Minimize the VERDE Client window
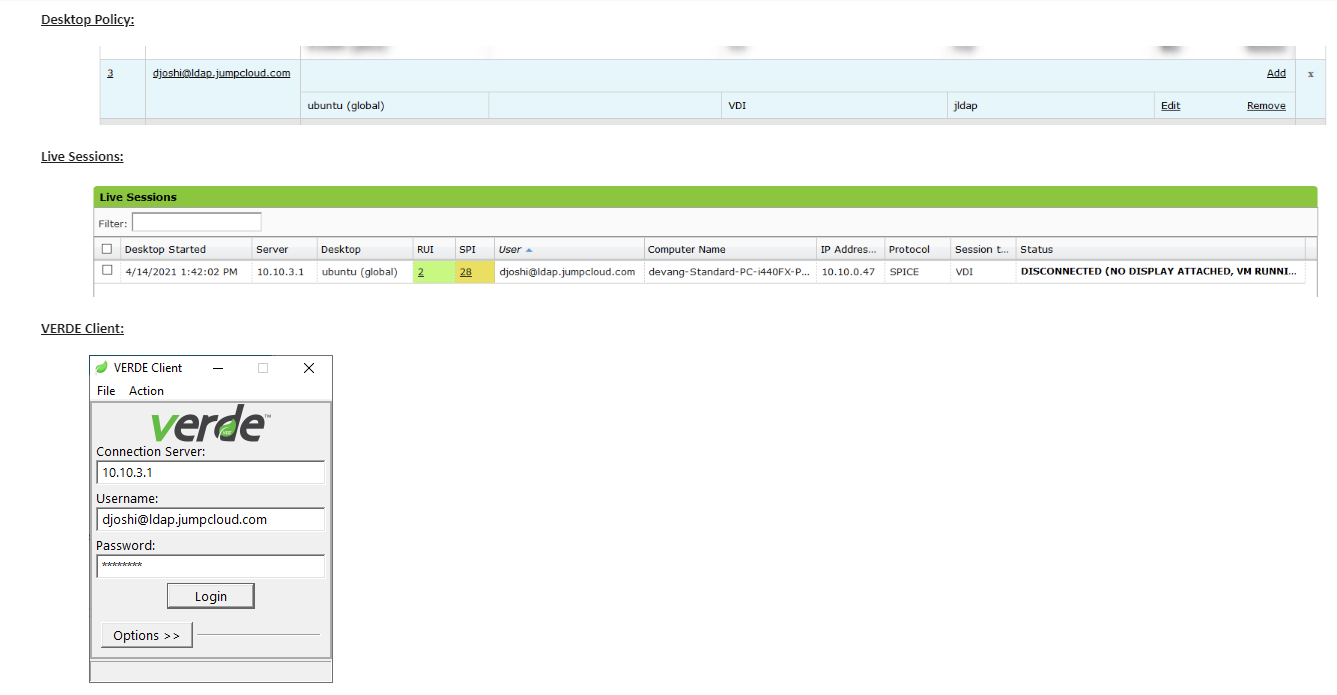The height and width of the screenshot is (695, 1337). 218,368
